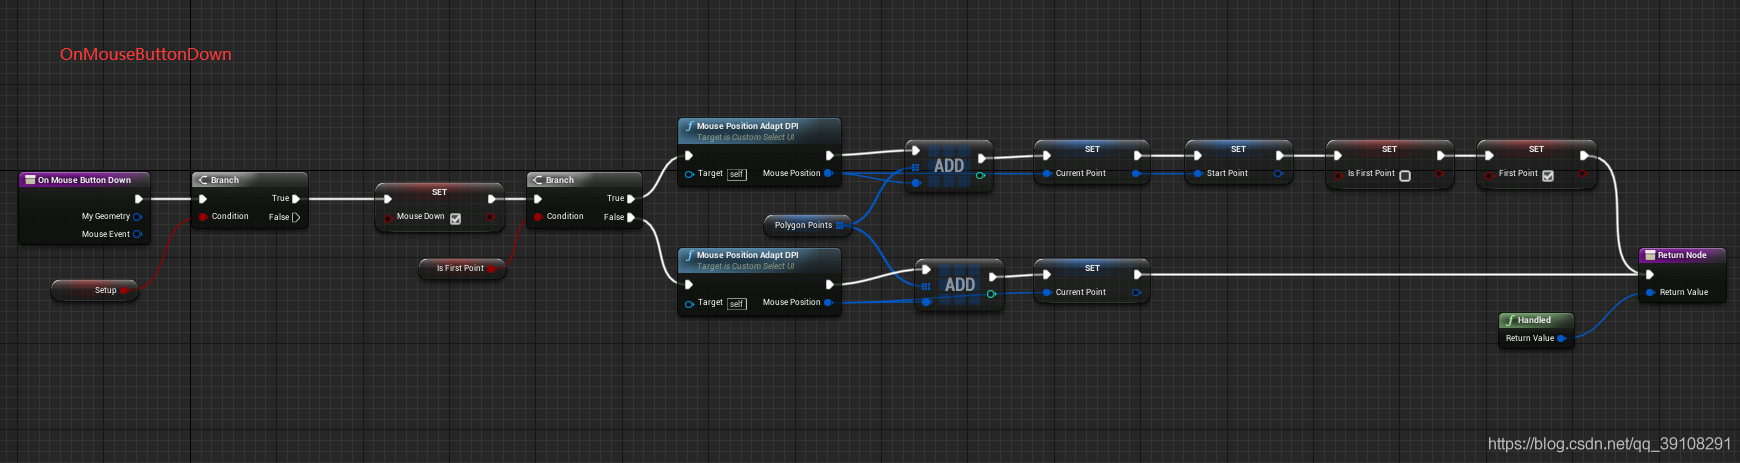1740x463 pixels.
Task: Select the Mouse Position Adapt DPI node on the False path
Action: (759, 281)
